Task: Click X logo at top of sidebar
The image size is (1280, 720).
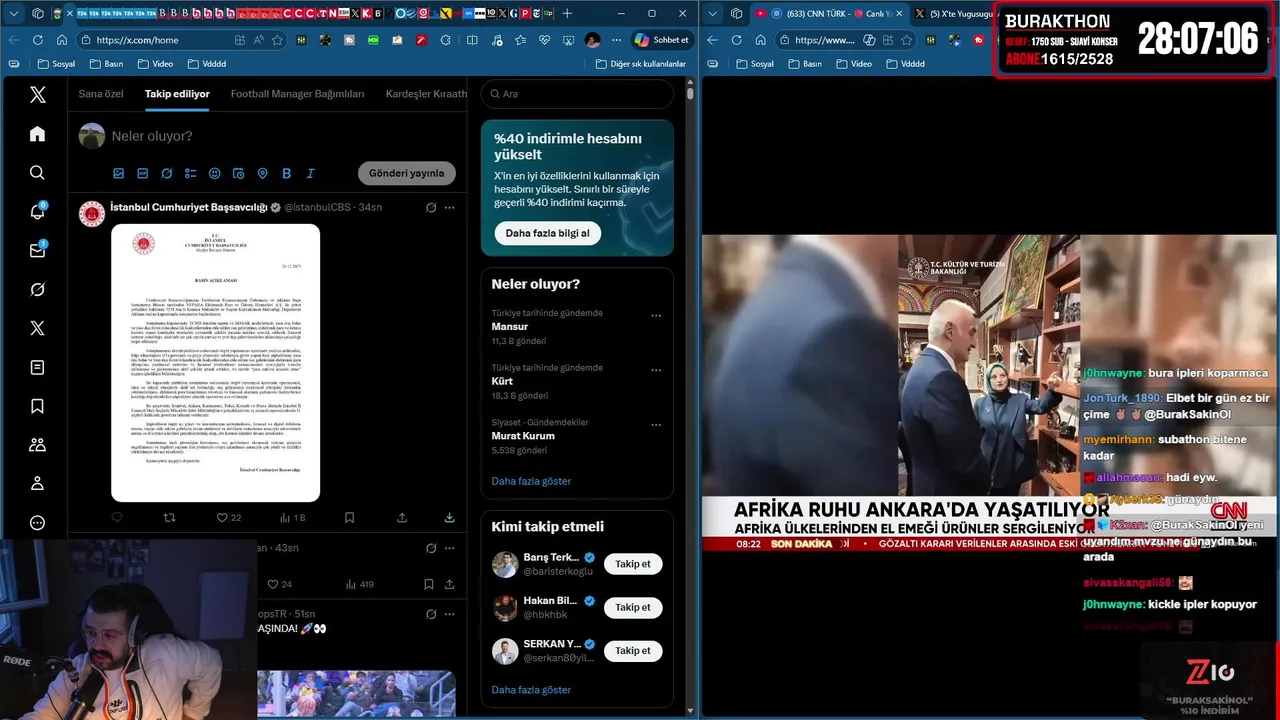Action: [37, 95]
